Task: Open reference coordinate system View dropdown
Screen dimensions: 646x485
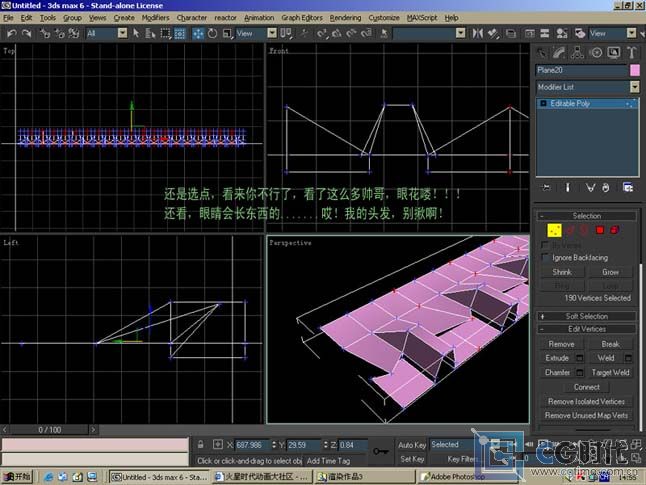Action: click(256, 33)
